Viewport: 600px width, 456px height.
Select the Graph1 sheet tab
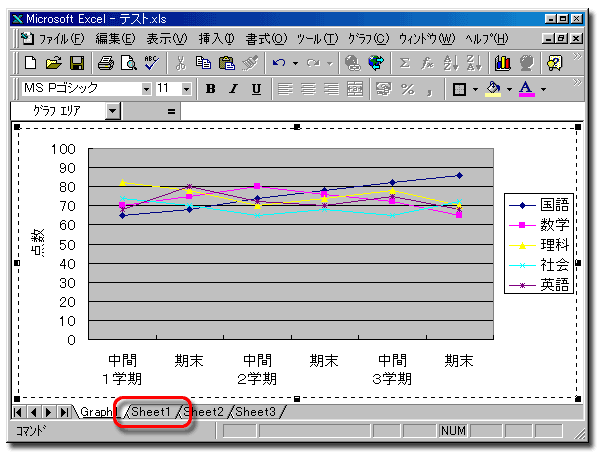(98, 412)
